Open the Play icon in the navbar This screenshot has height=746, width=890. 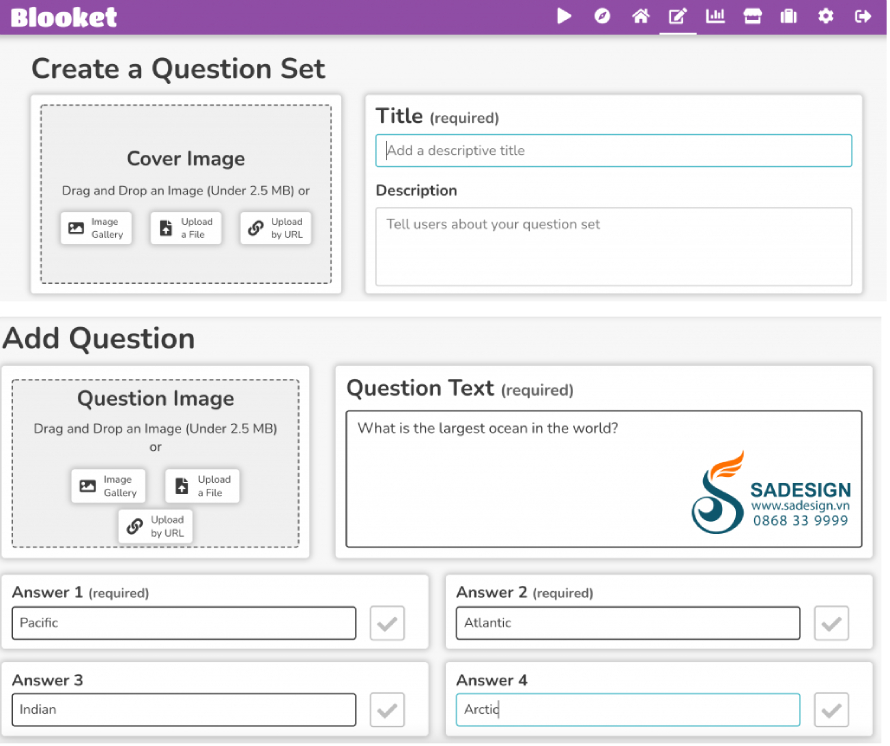coord(564,16)
